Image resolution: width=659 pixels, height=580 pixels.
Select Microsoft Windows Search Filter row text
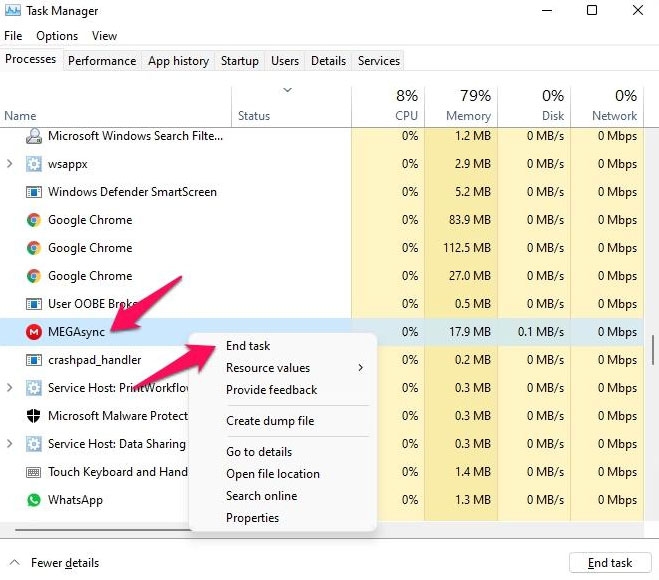pyautogui.click(x=135, y=136)
